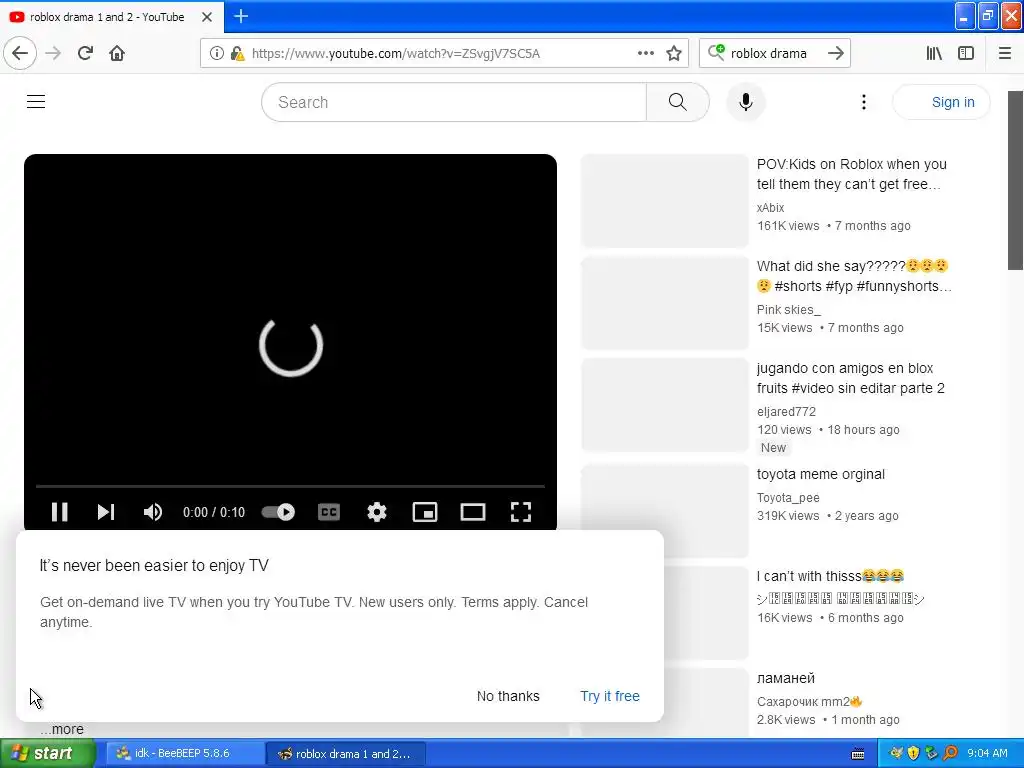Click the search engine magnifier icon
Screen dimensions: 1024x768
point(716,52)
